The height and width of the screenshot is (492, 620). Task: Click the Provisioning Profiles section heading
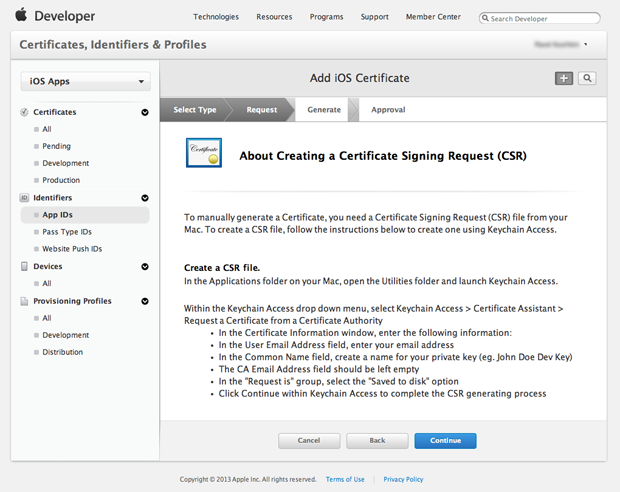(72, 301)
